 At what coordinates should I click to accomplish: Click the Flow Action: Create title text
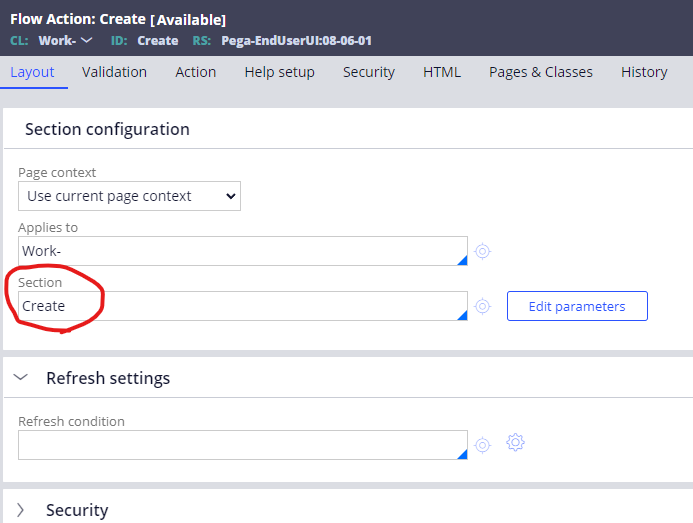[x=78, y=19]
